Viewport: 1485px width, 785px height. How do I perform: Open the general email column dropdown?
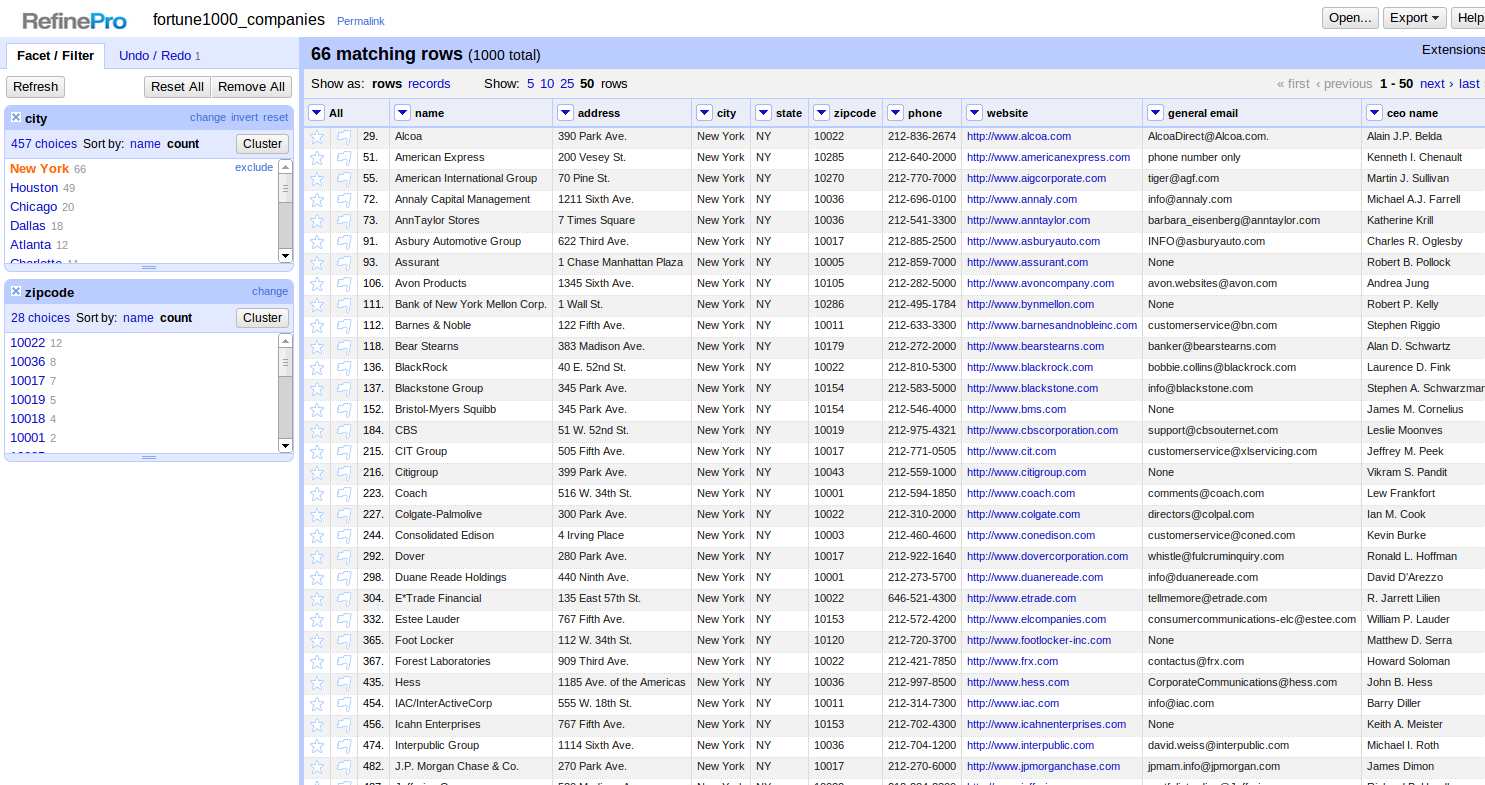[1155, 113]
